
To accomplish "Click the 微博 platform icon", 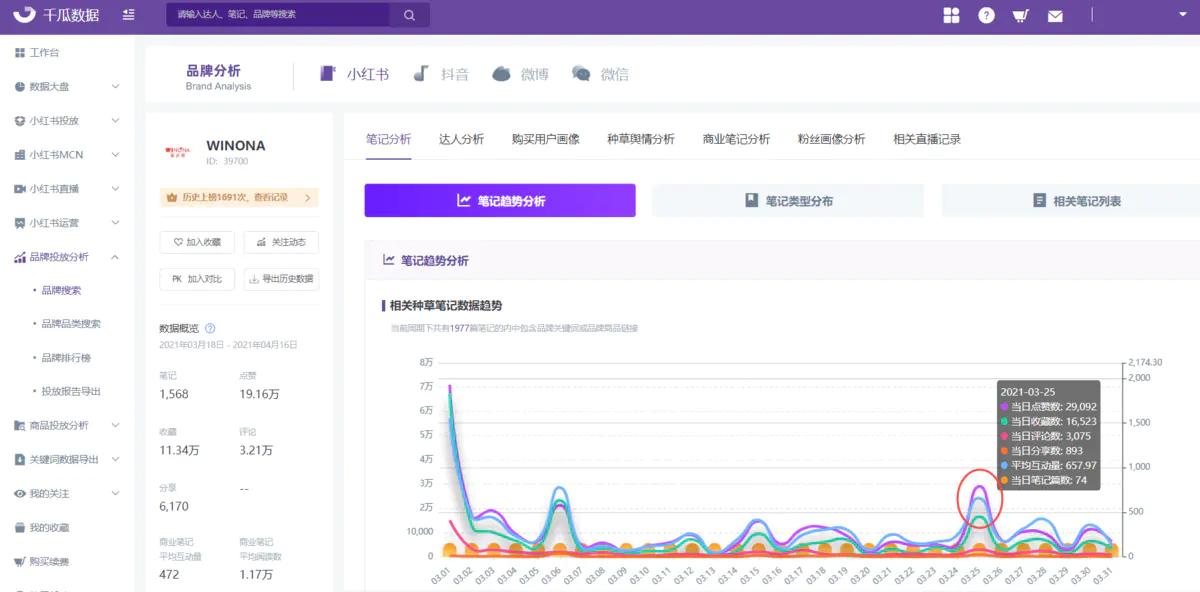I will click(x=502, y=74).
